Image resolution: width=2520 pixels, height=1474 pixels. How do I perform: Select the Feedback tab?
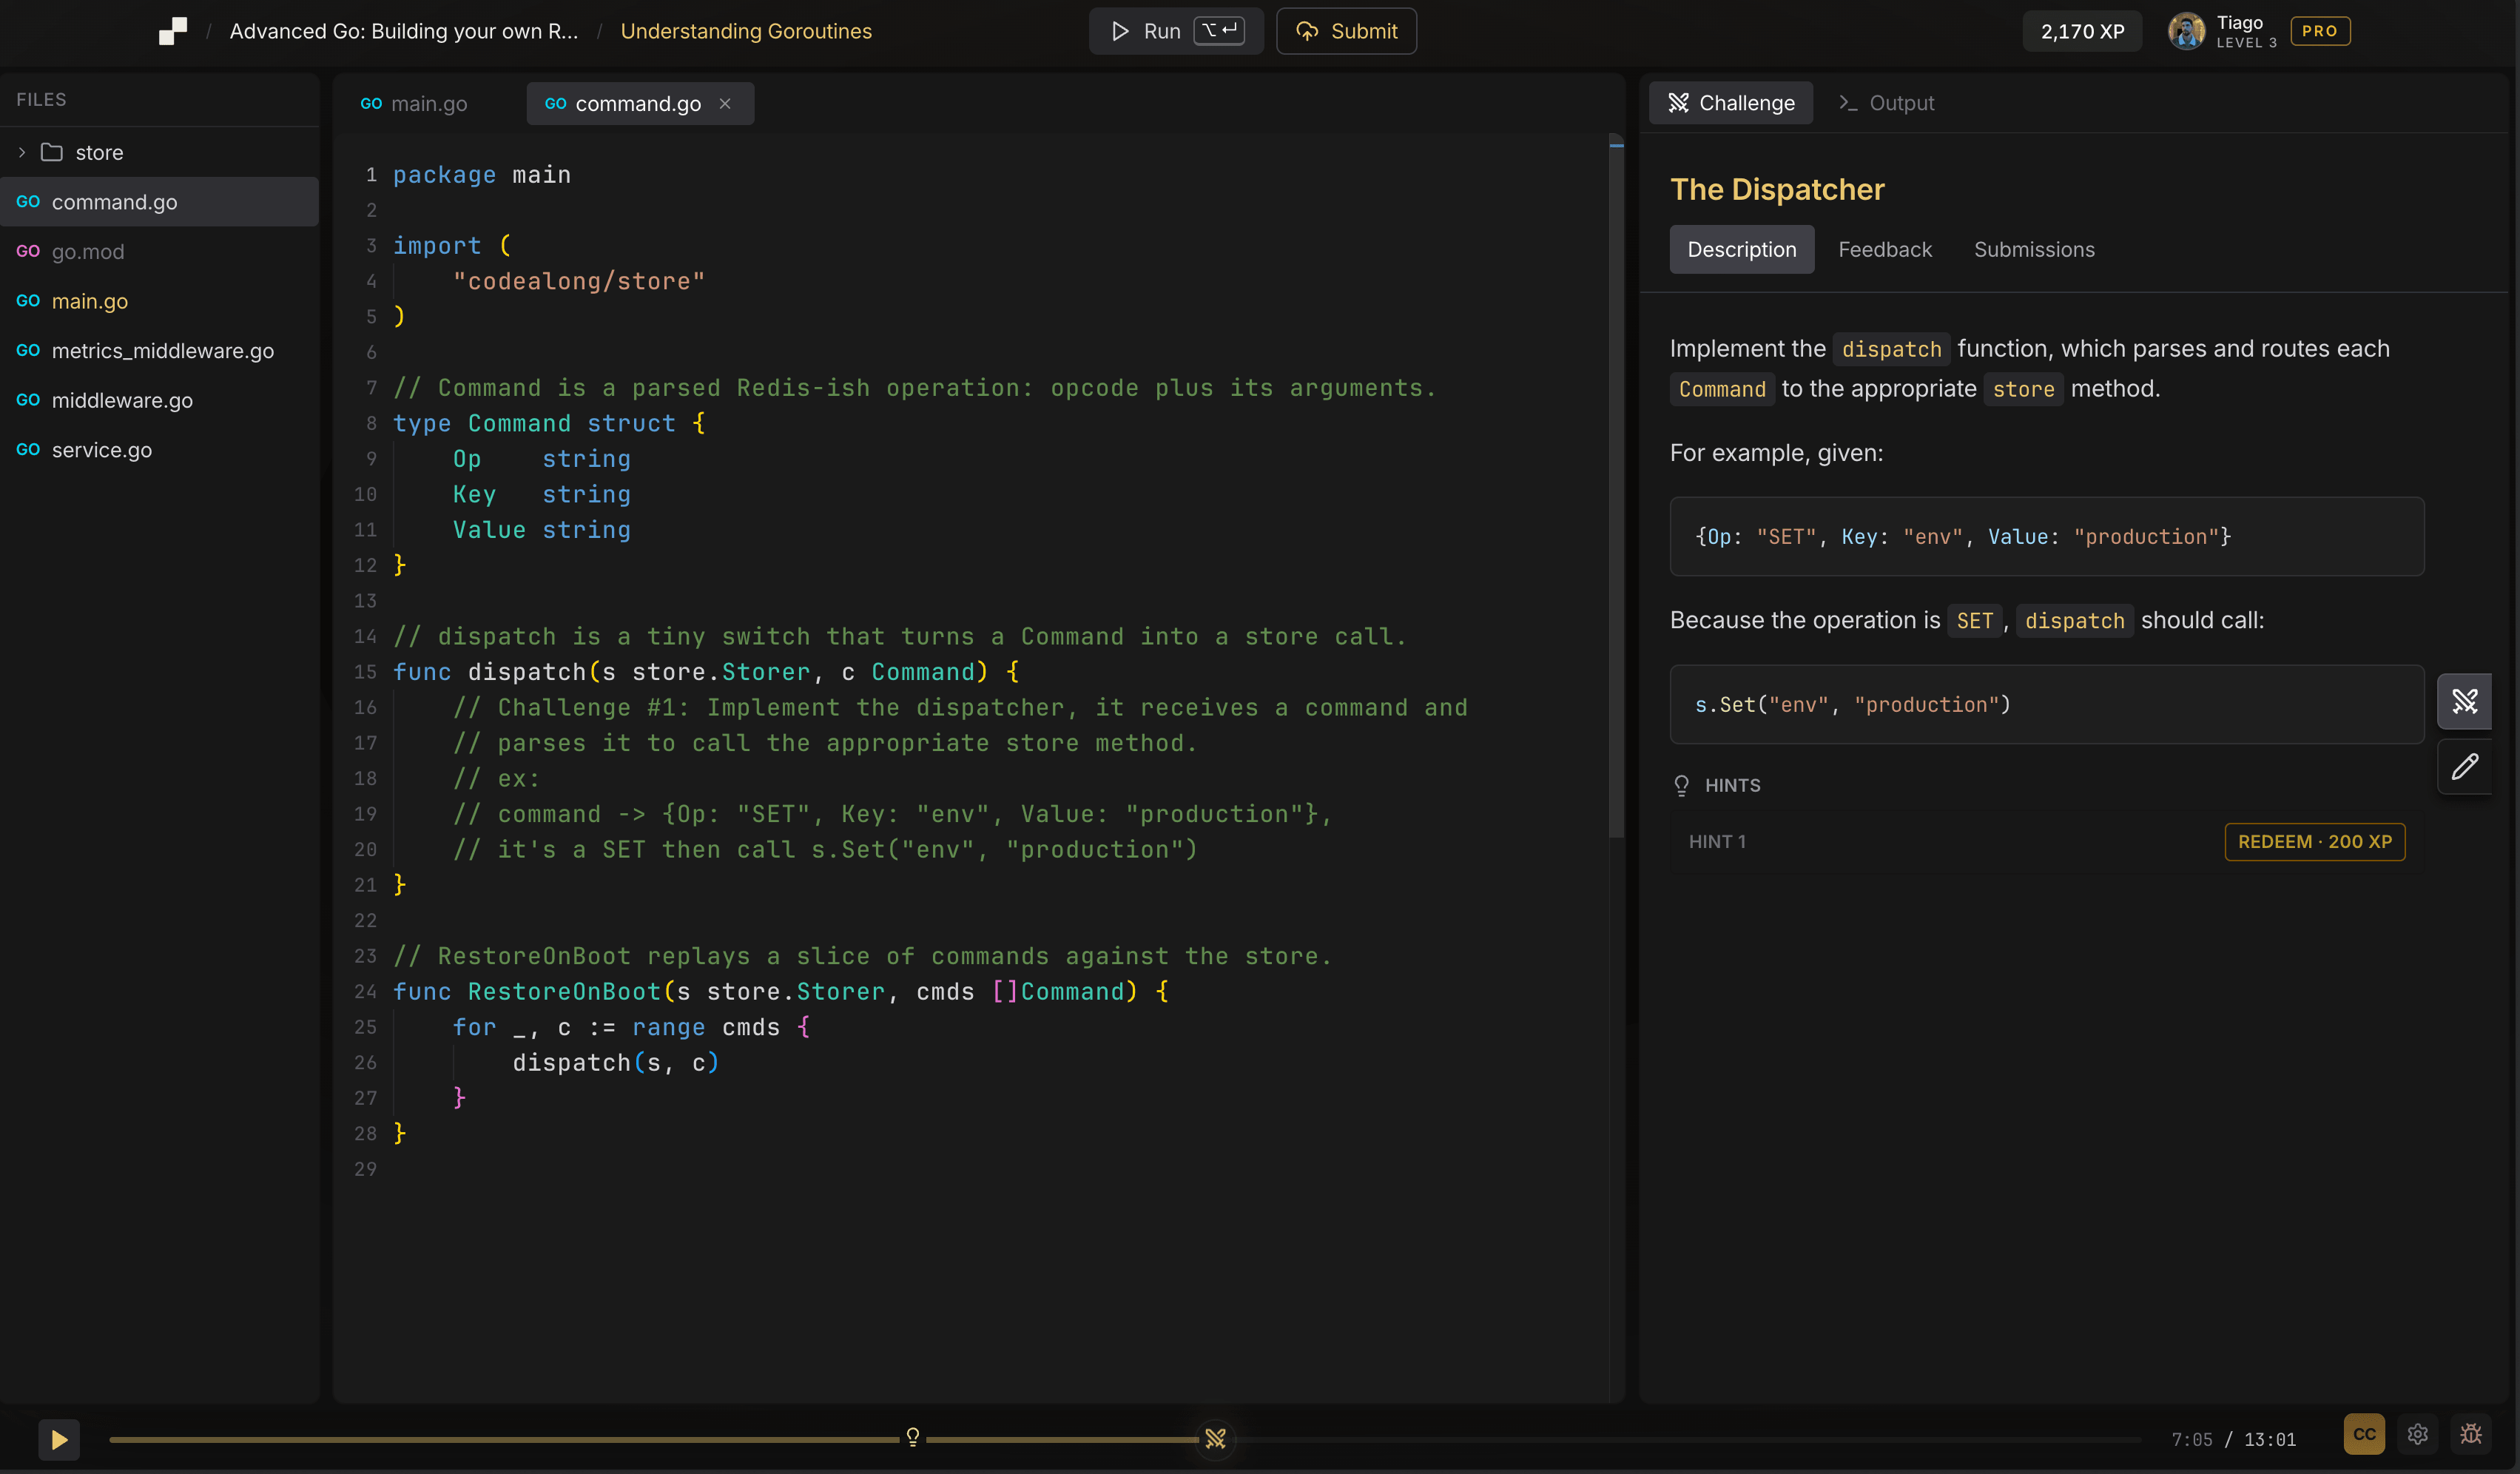click(x=1885, y=250)
